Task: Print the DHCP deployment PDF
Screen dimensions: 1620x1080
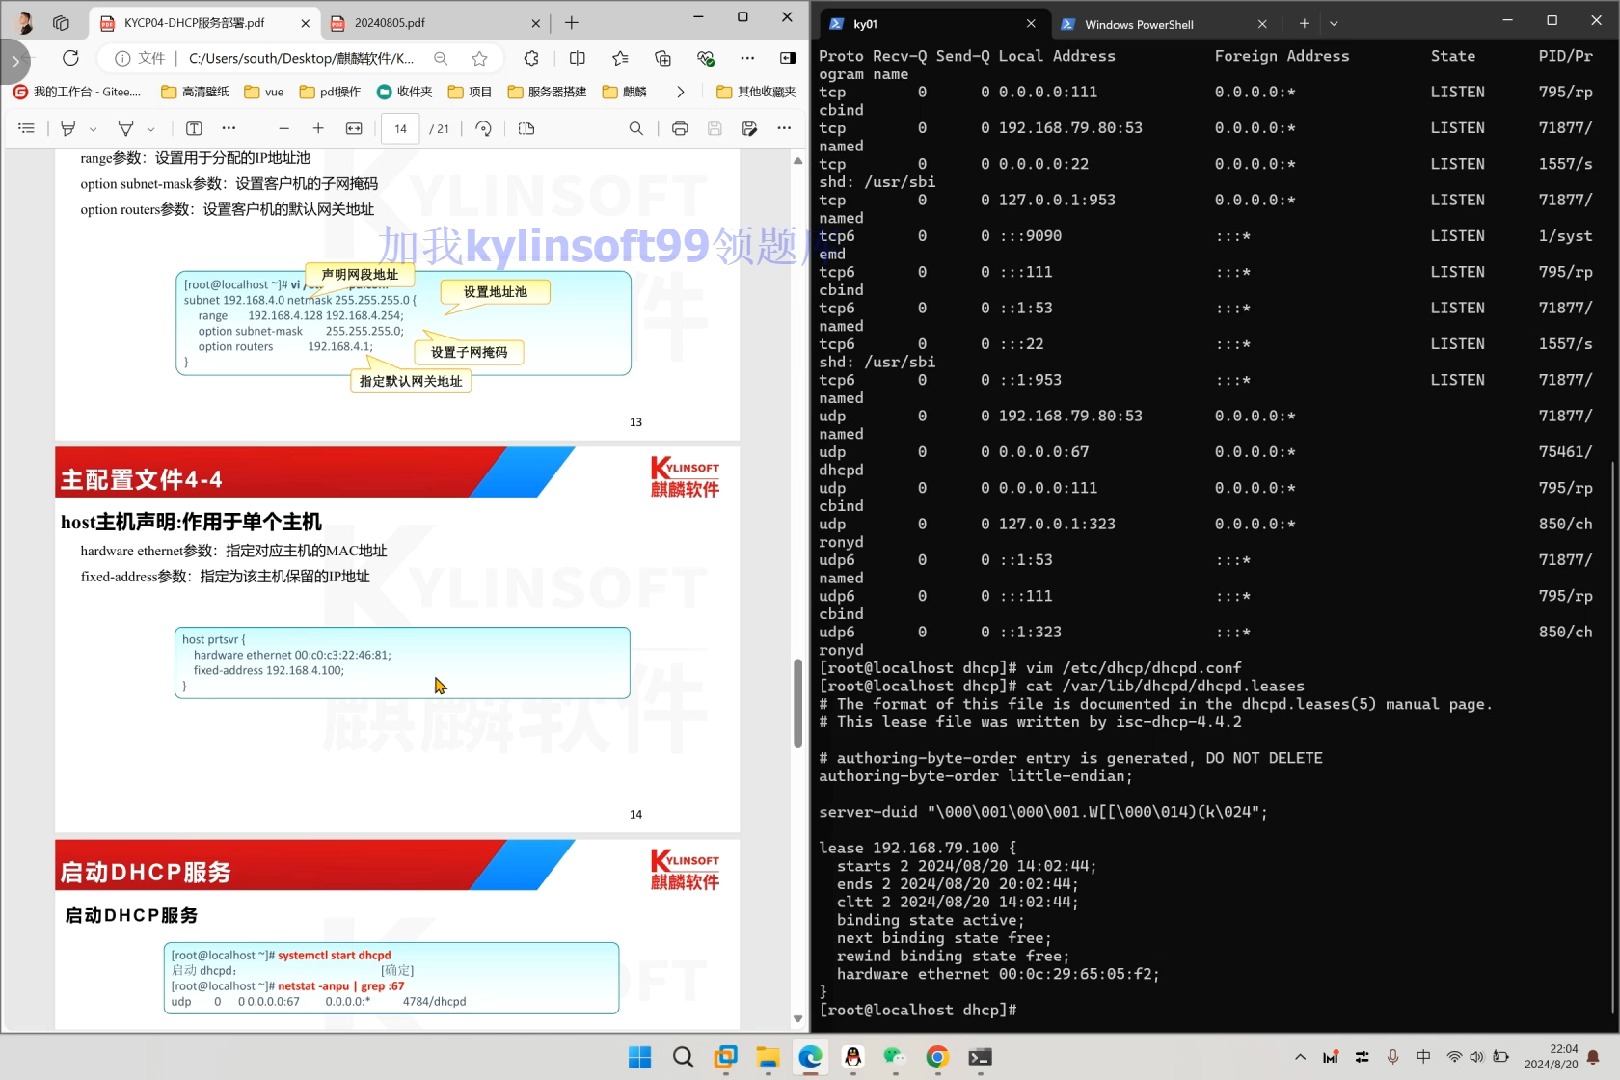Action: click(680, 128)
